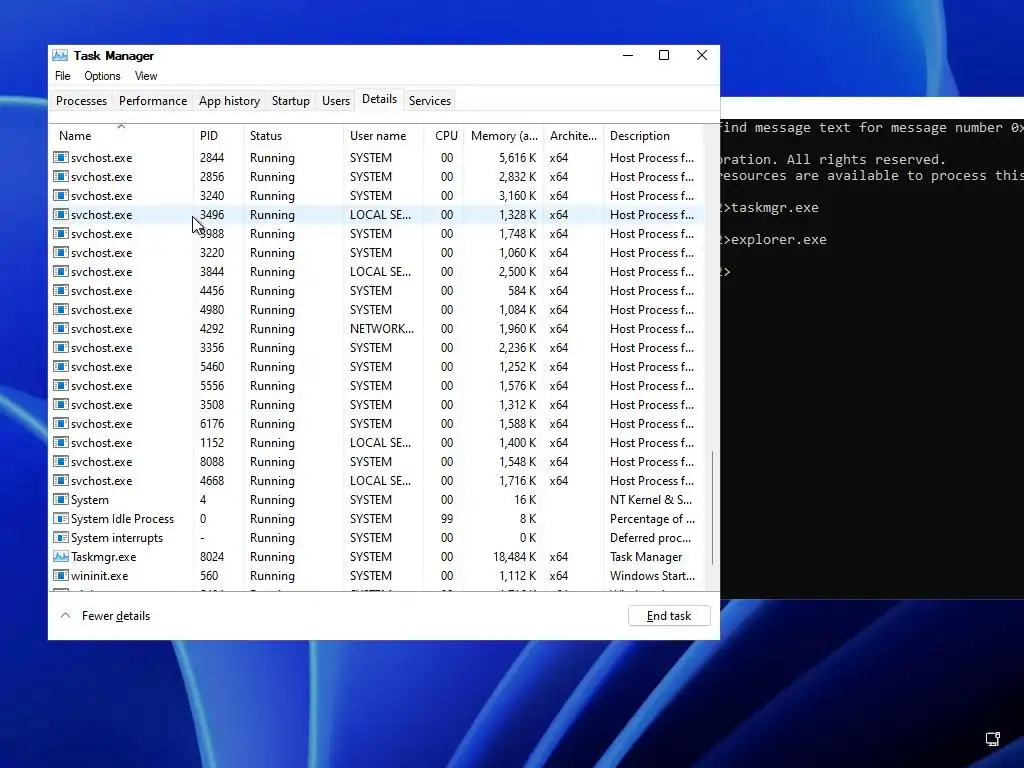Image resolution: width=1024 pixels, height=768 pixels.
Task: Click the icon of svchost.exe PID 4668
Action: click(x=61, y=480)
